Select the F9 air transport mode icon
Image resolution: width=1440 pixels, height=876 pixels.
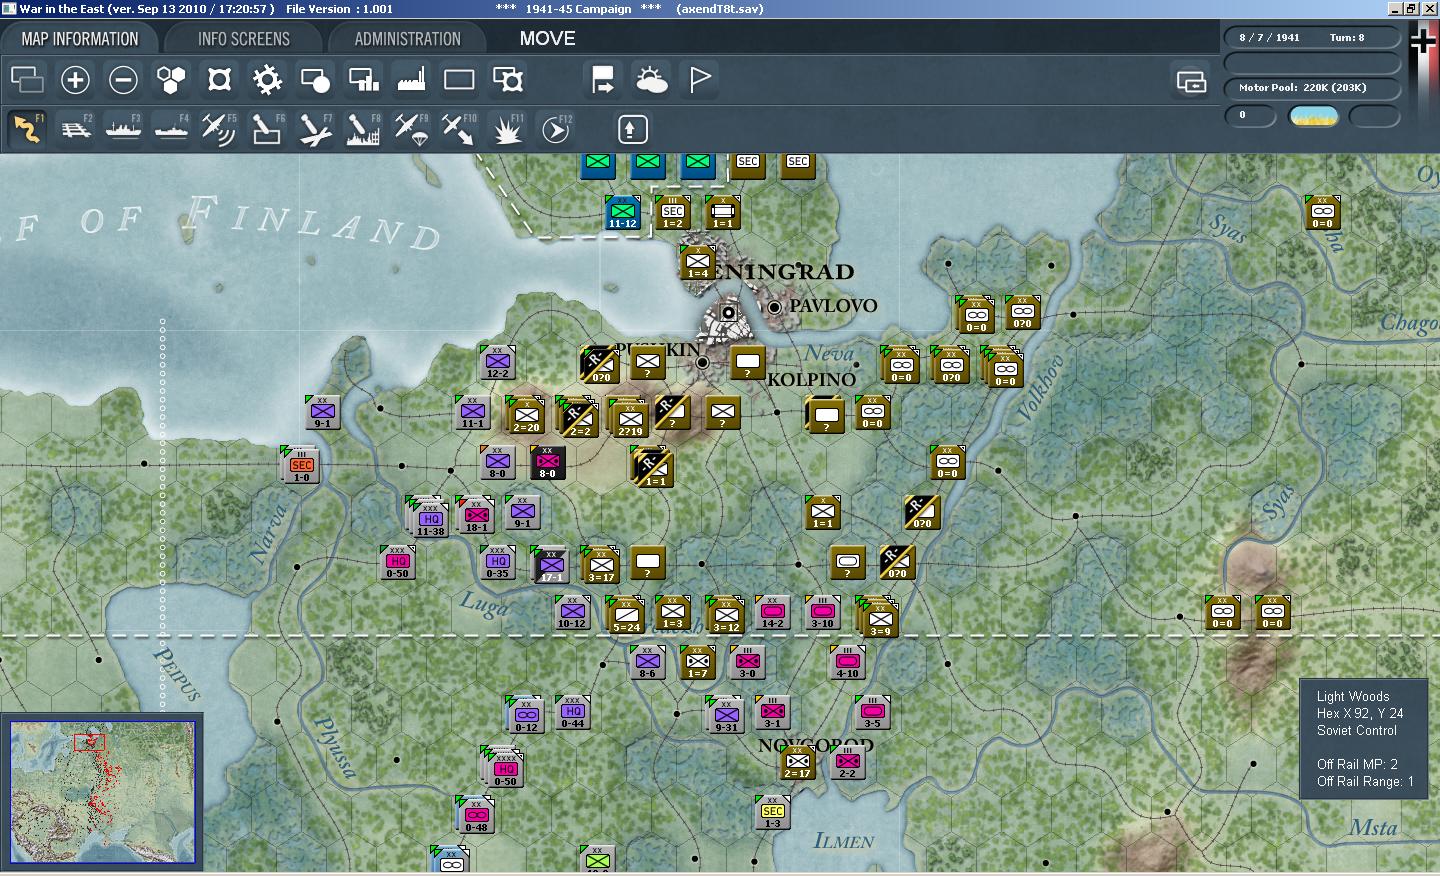[411, 129]
